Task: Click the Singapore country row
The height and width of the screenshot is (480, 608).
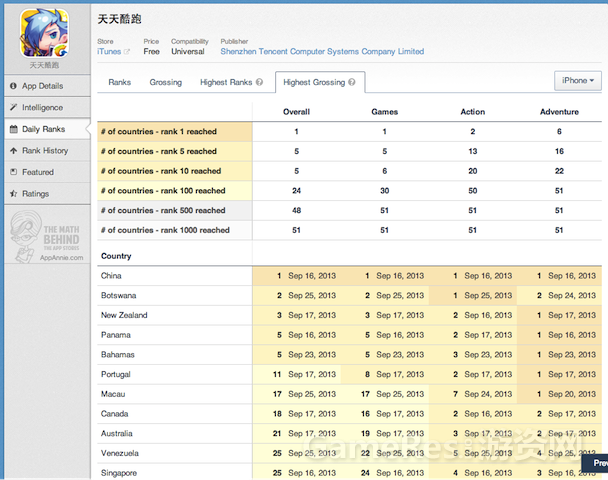Action: pyautogui.click(x=349, y=473)
